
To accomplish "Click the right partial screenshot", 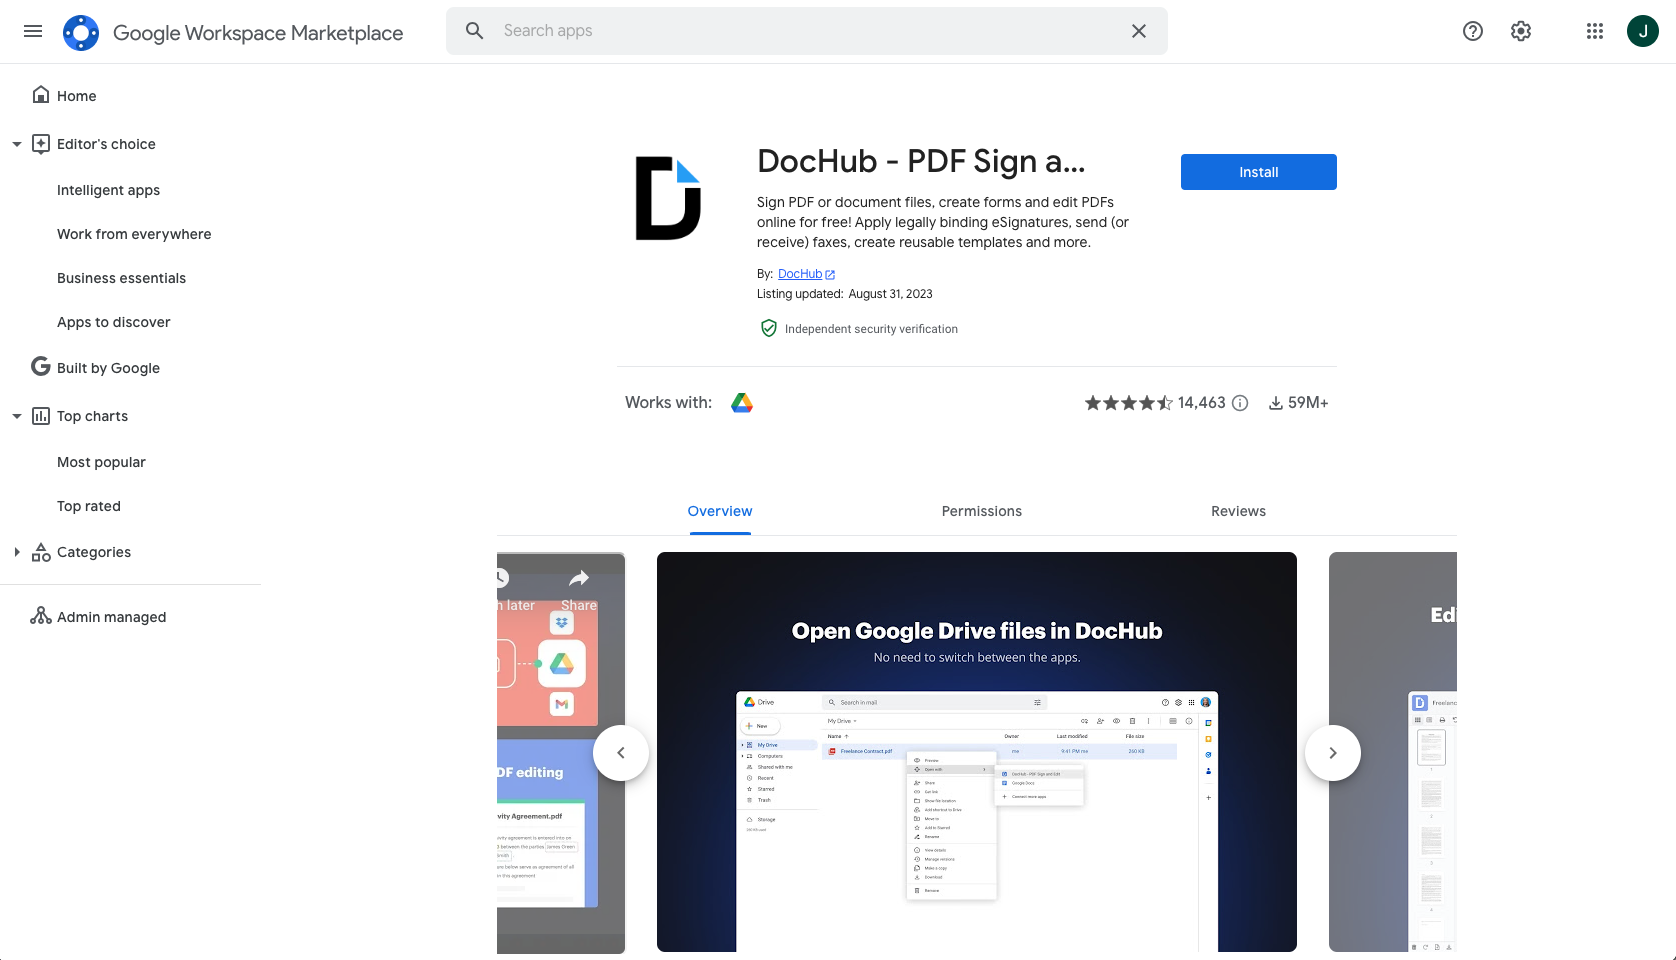I will 1393,752.
